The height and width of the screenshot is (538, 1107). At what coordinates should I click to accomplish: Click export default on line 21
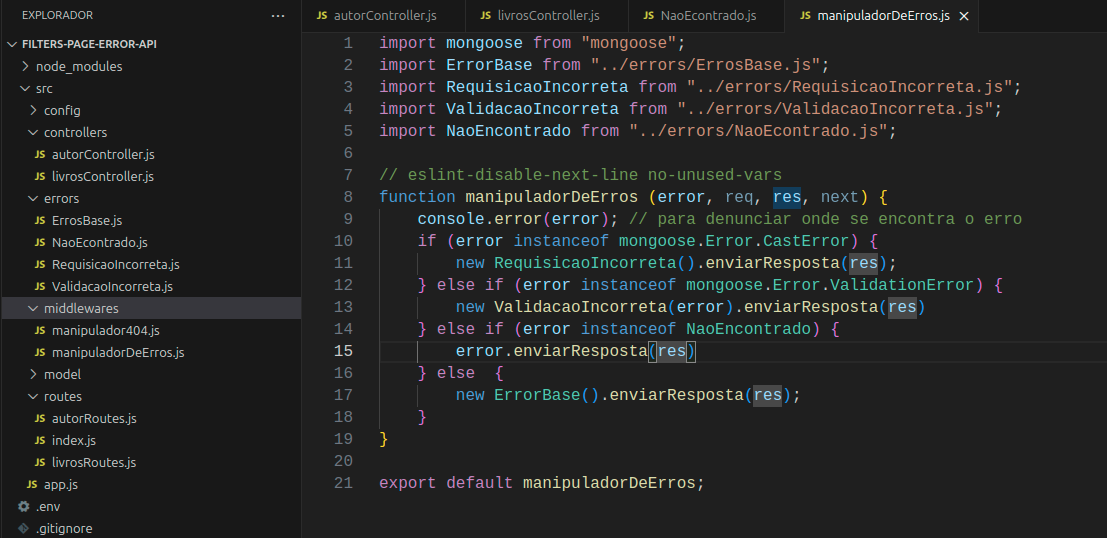click(446, 483)
